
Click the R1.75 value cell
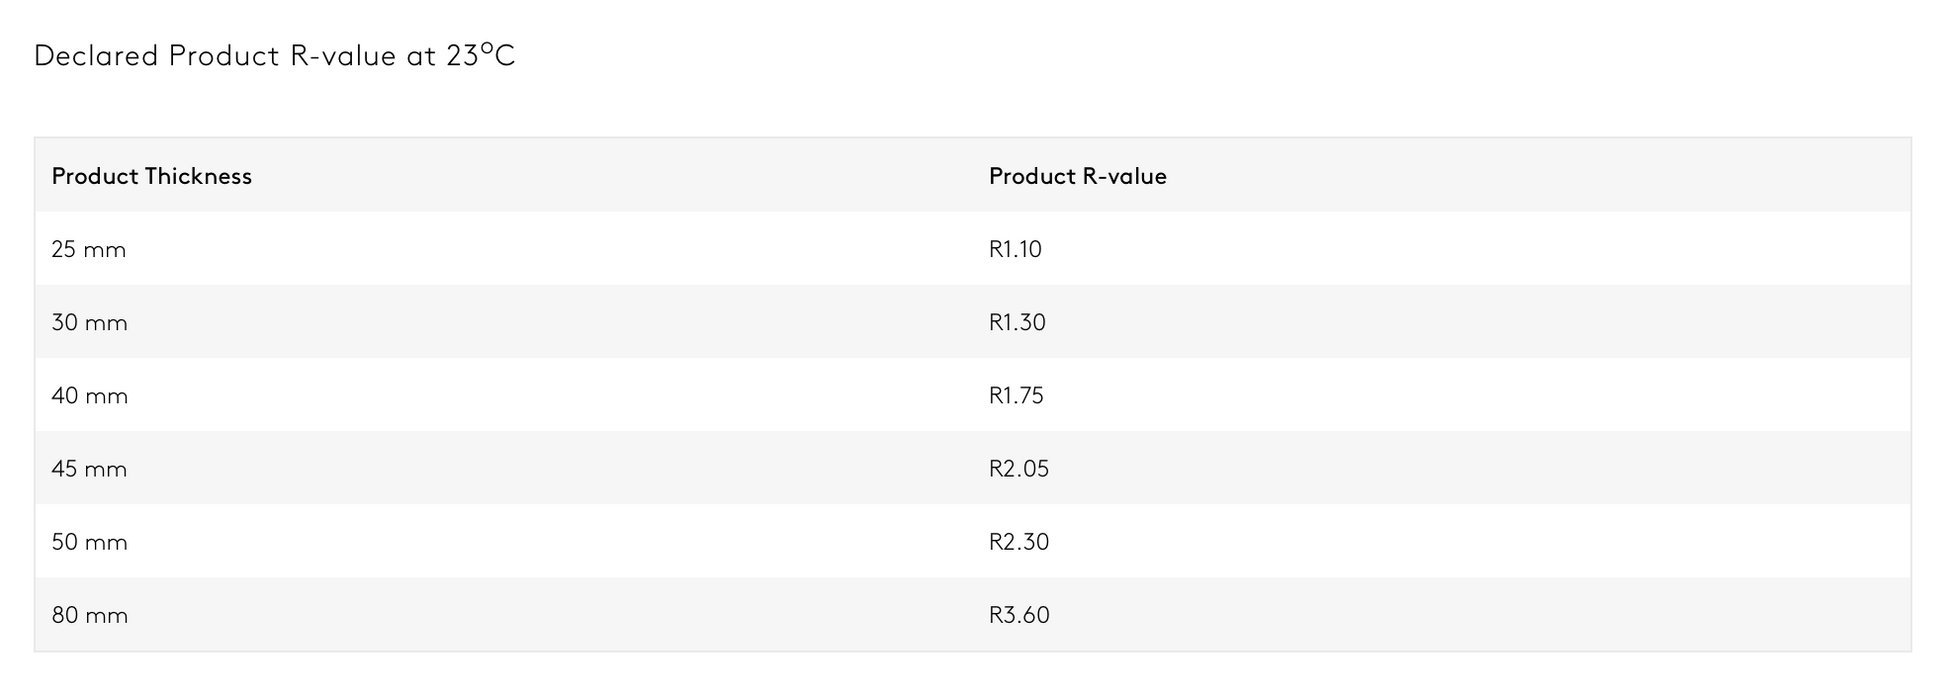pyautogui.click(x=1016, y=396)
